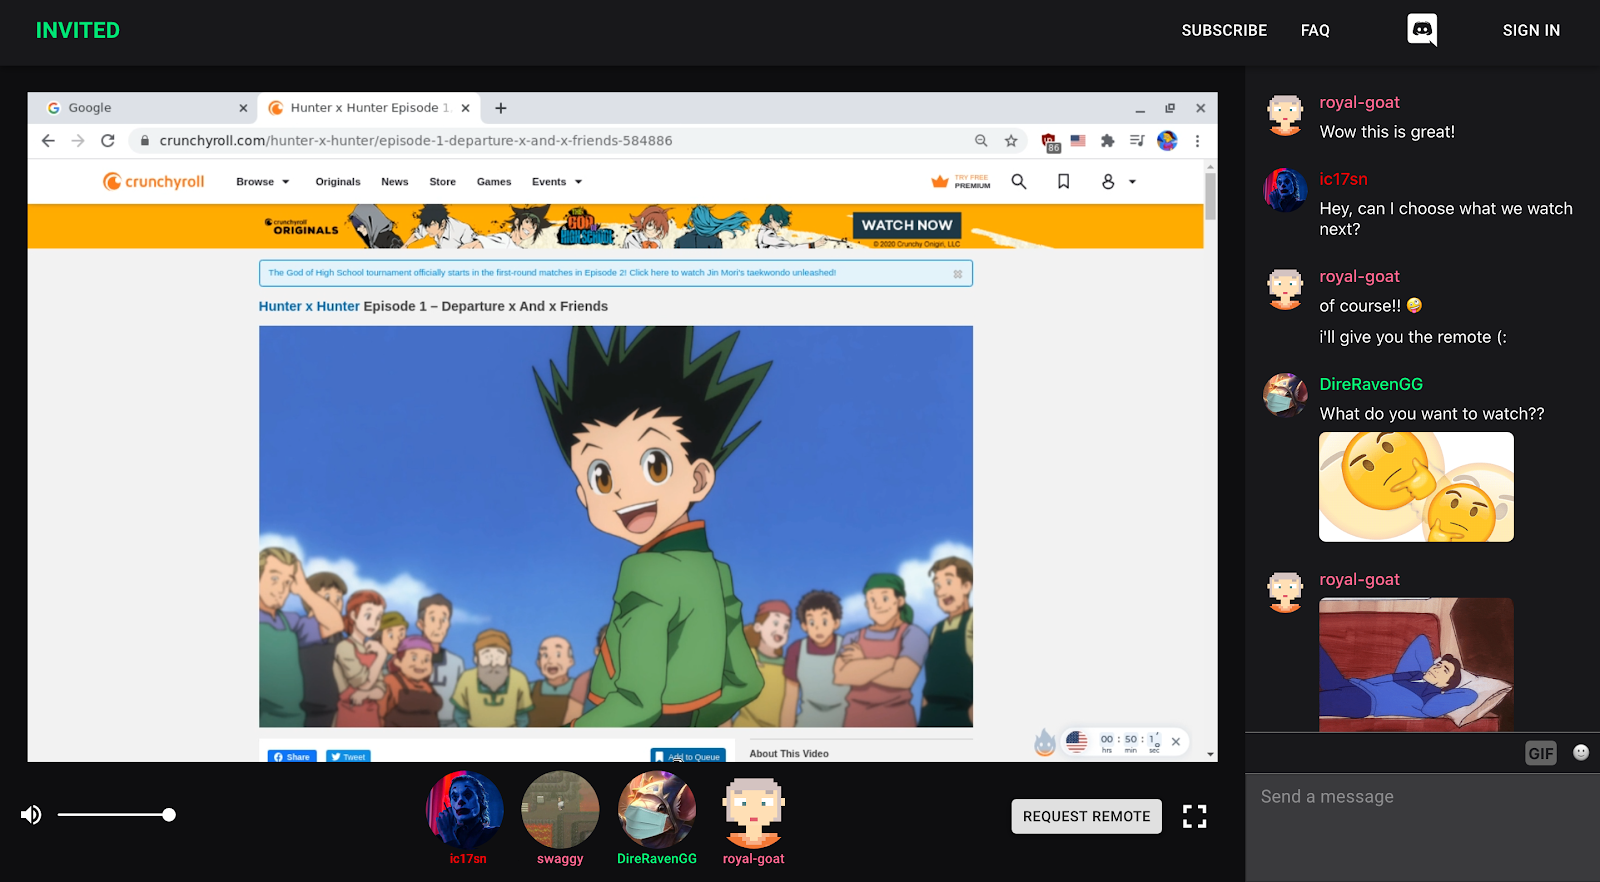
Task: Select ic17sn's avatar in viewers row
Action: (x=465, y=810)
